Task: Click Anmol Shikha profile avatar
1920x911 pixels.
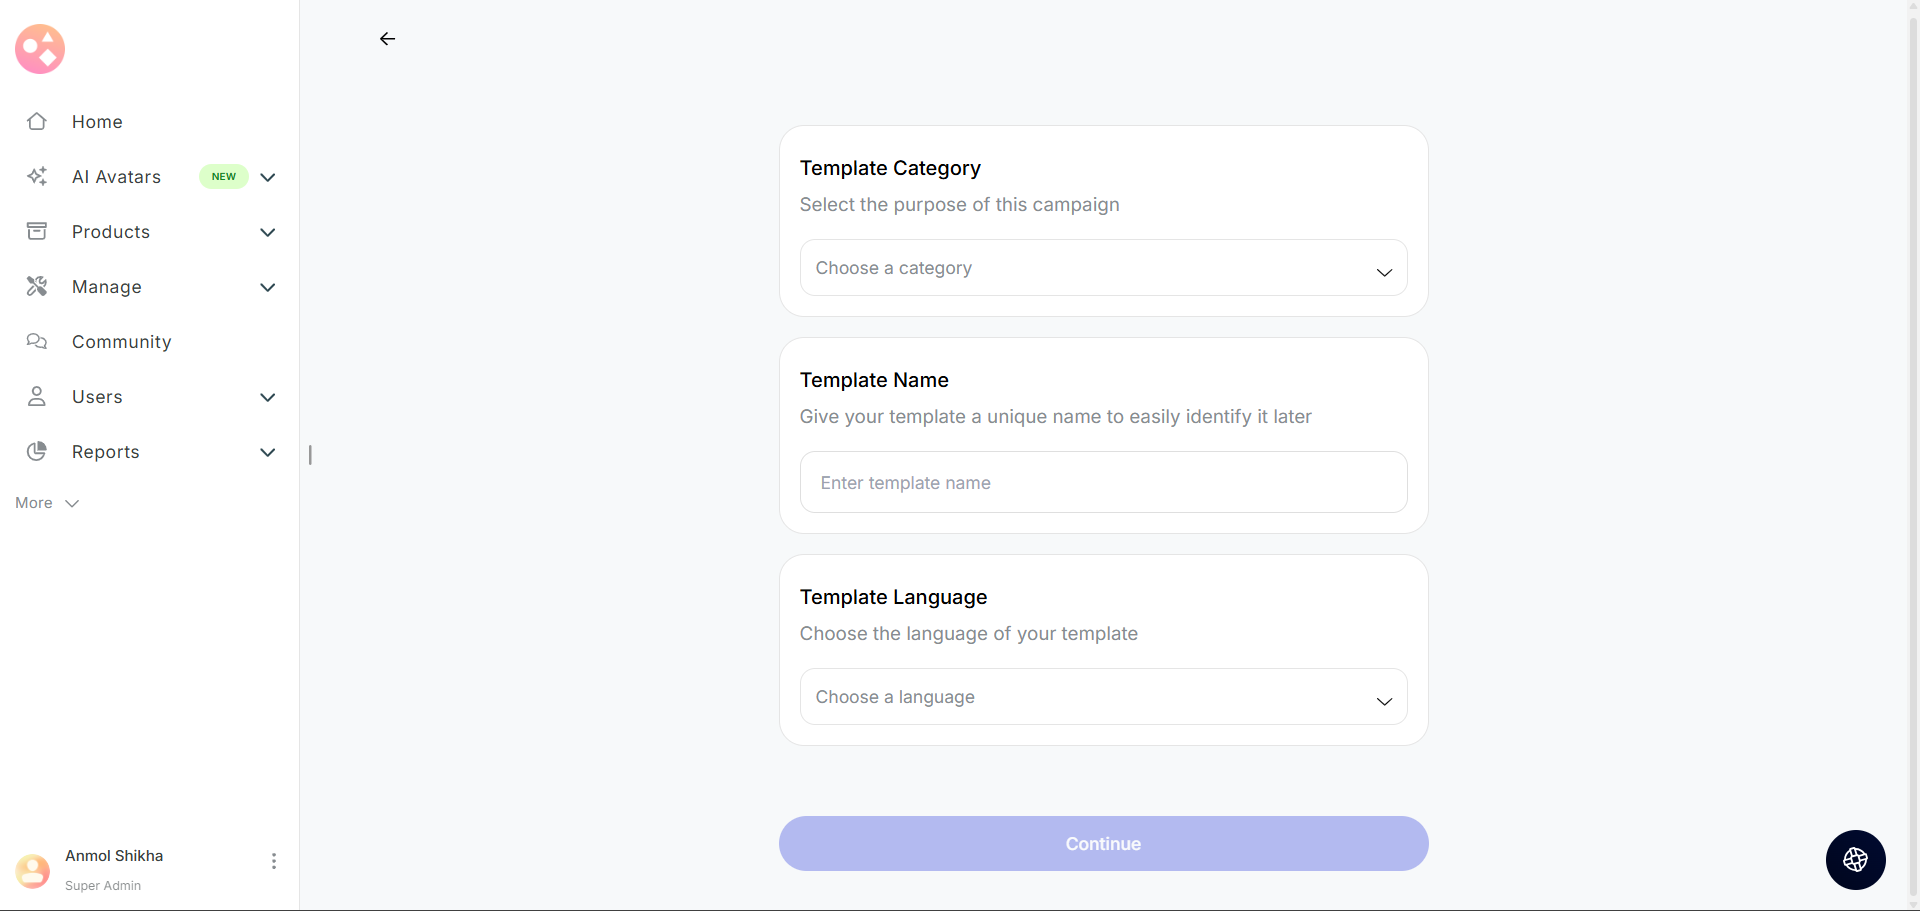Action: pyautogui.click(x=33, y=870)
